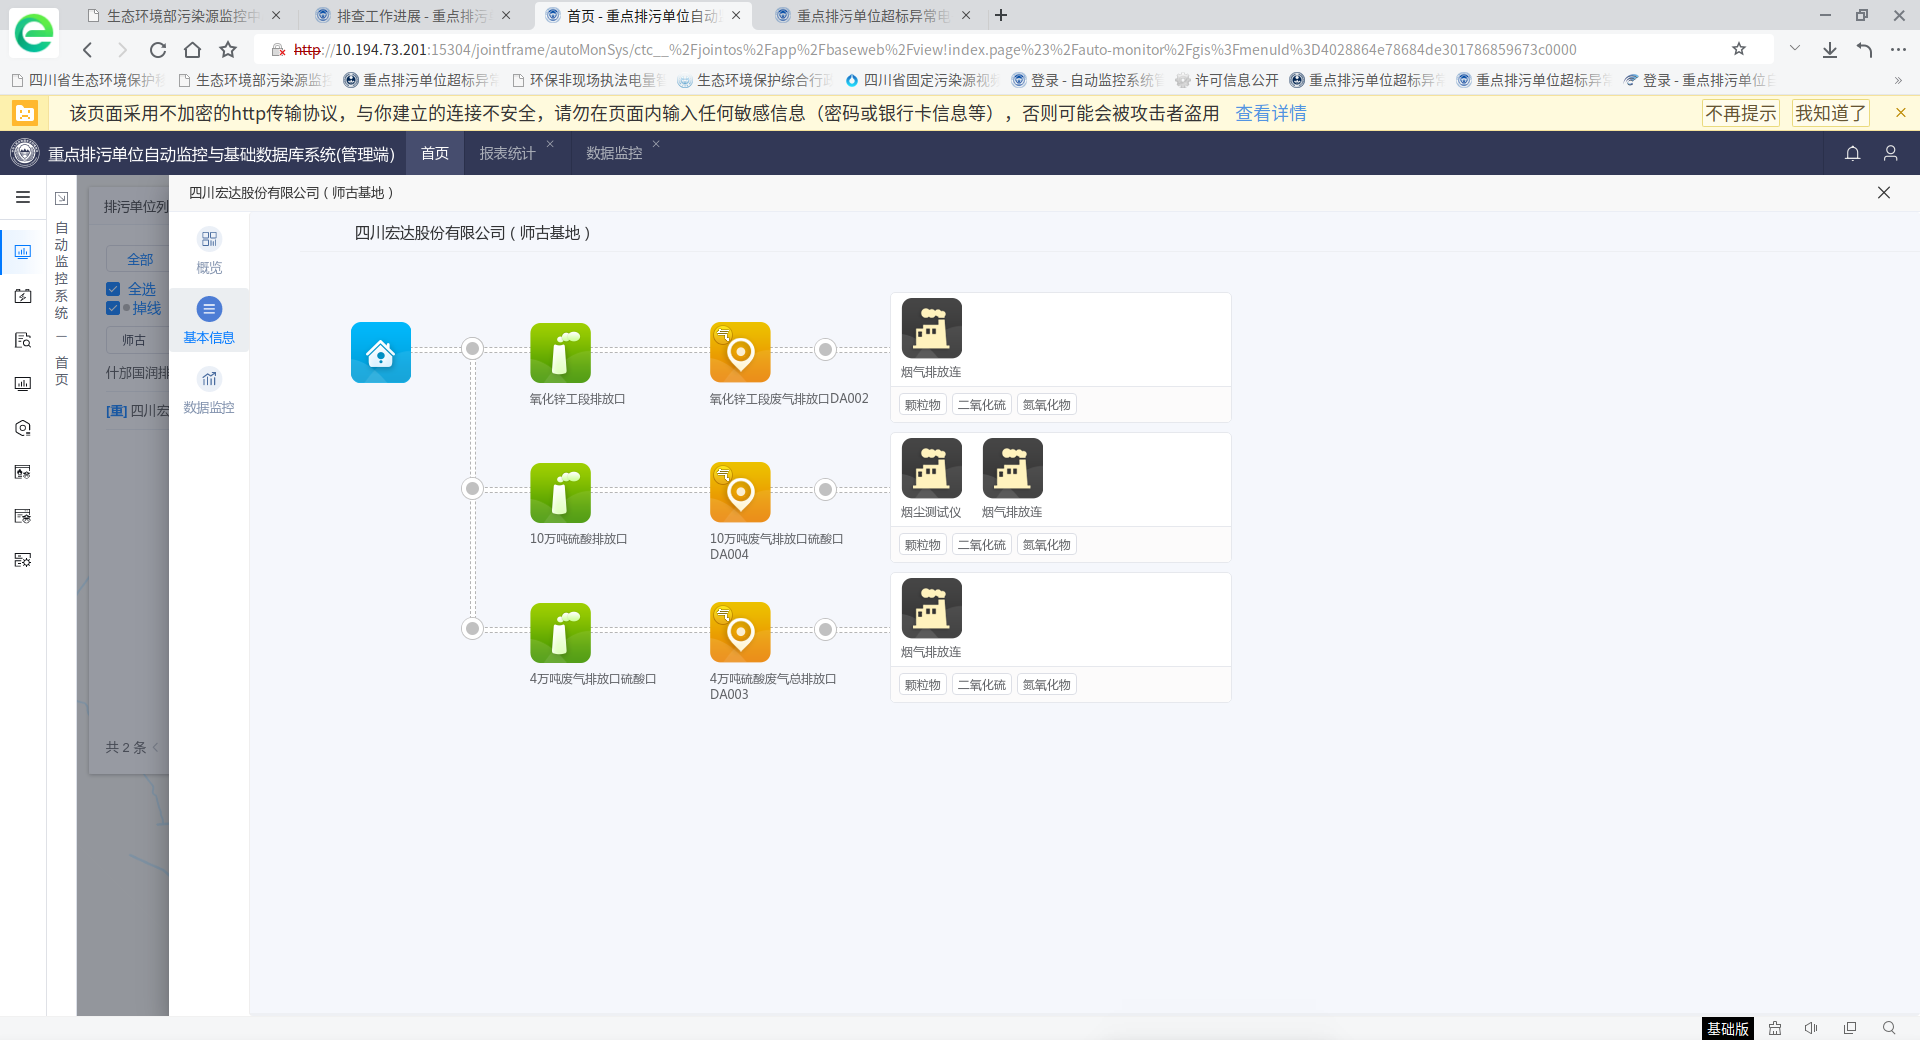Expand address bar dropdown chevron
The width and height of the screenshot is (1920, 1040).
click(1795, 49)
